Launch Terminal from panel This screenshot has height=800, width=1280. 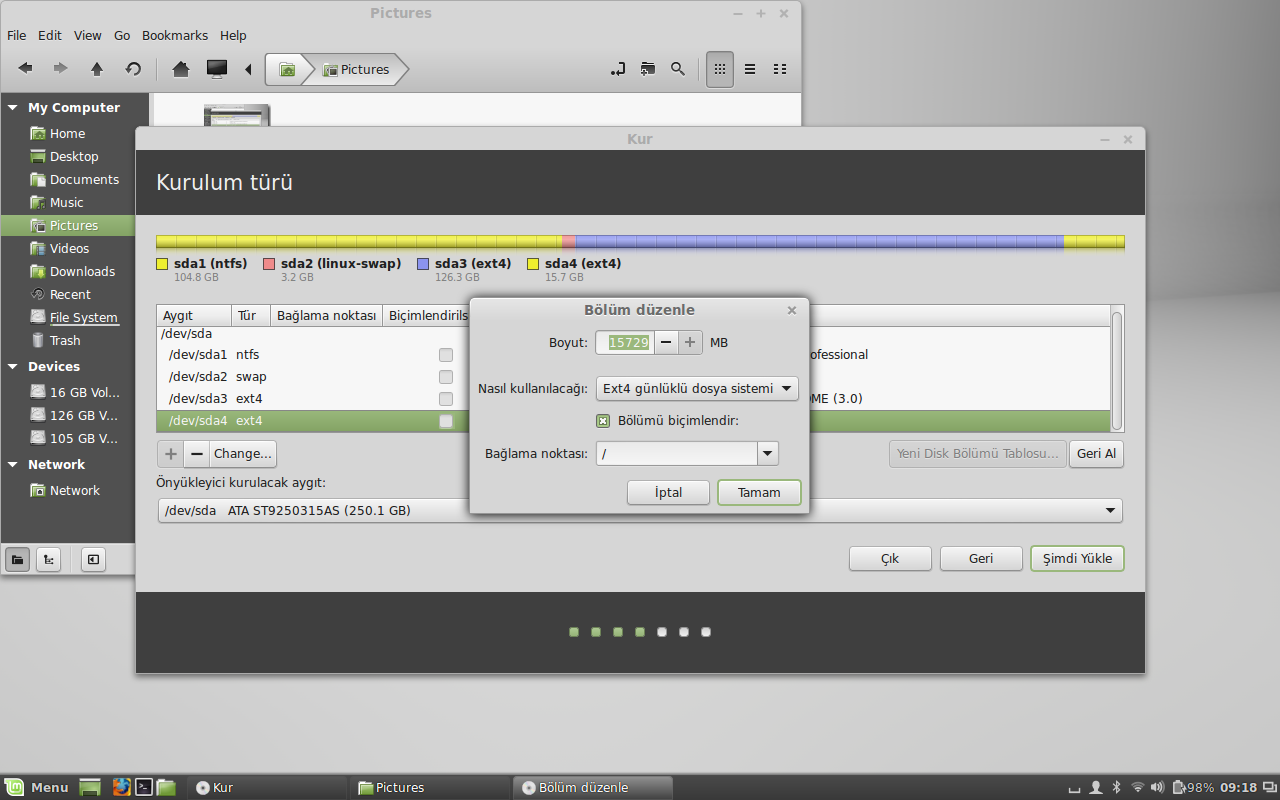tap(144, 787)
